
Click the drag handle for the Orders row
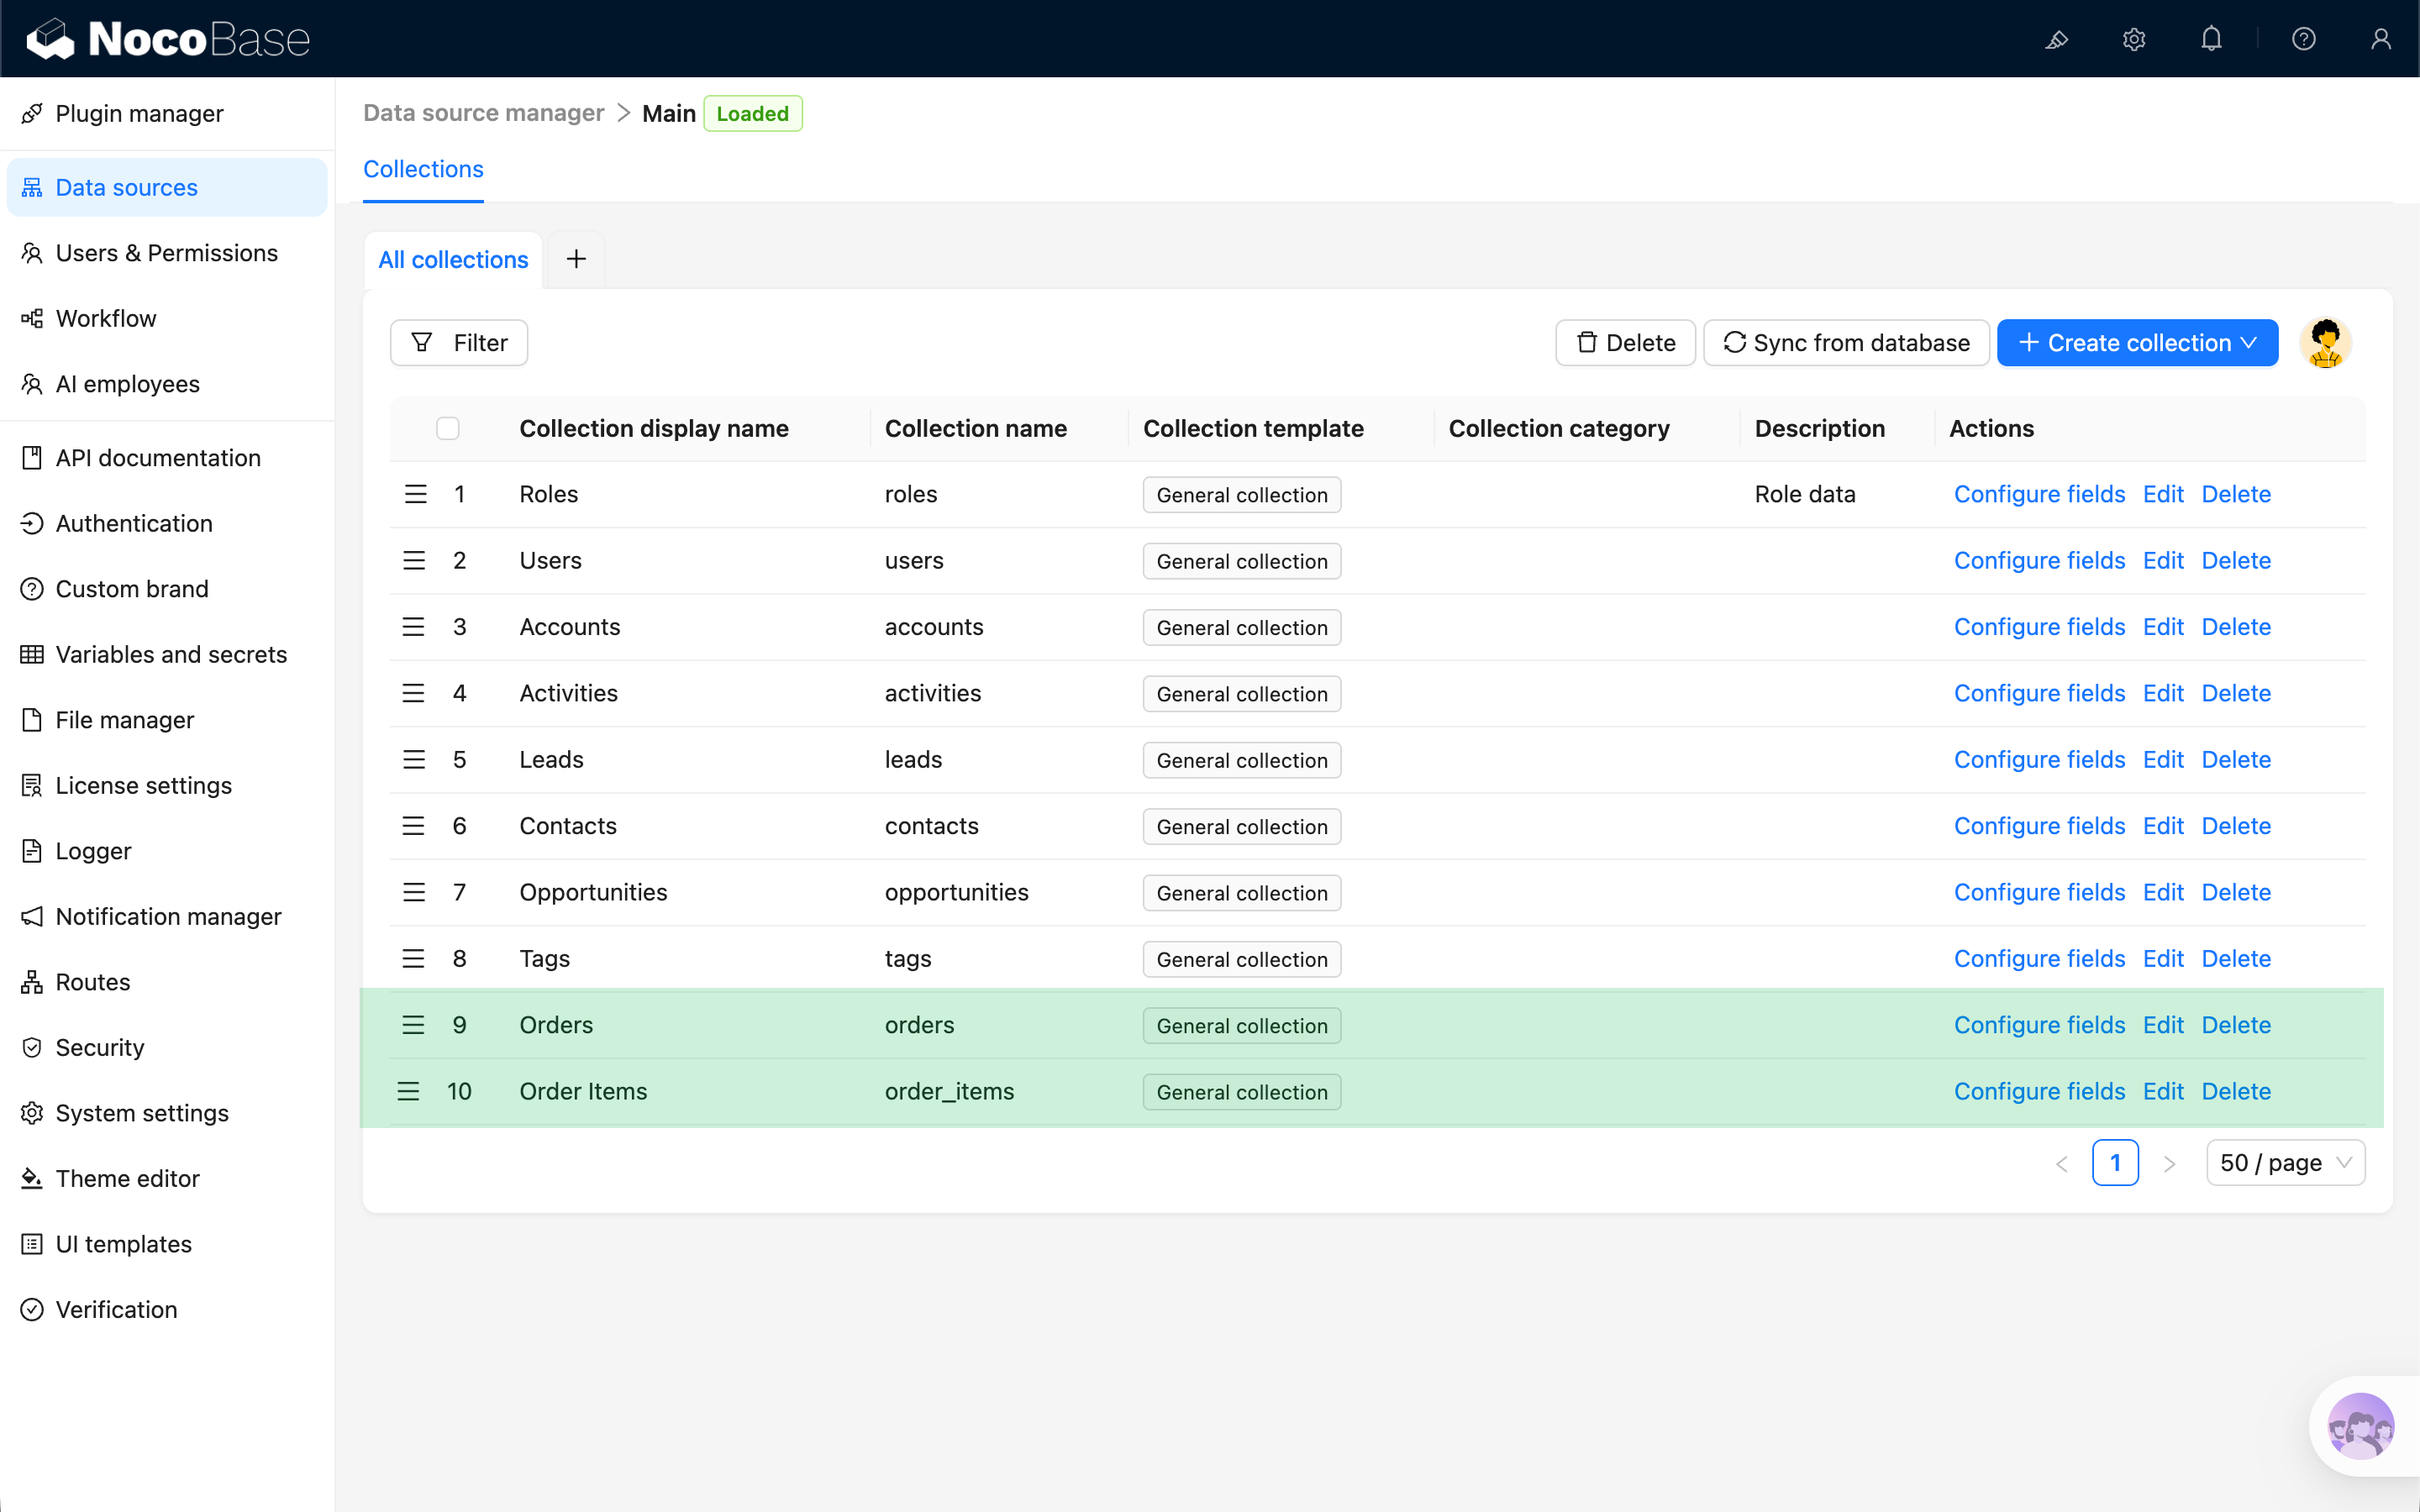point(413,1024)
